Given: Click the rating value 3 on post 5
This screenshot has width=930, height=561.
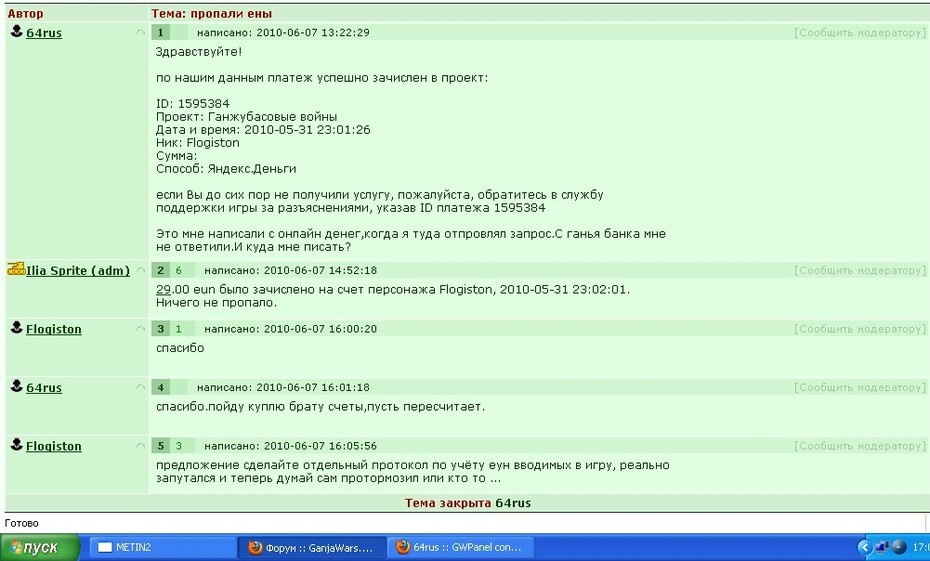Looking at the screenshot, I should click(x=179, y=445).
